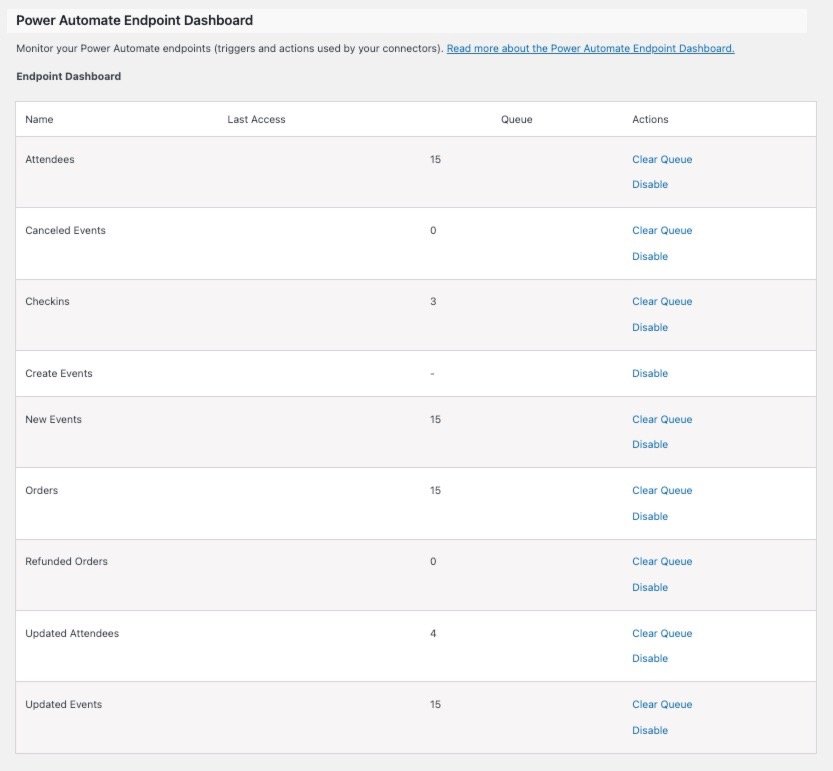
Task: Disable the Refunded Orders endpoint
Action: pyautogui.click(x=650, y=587)
